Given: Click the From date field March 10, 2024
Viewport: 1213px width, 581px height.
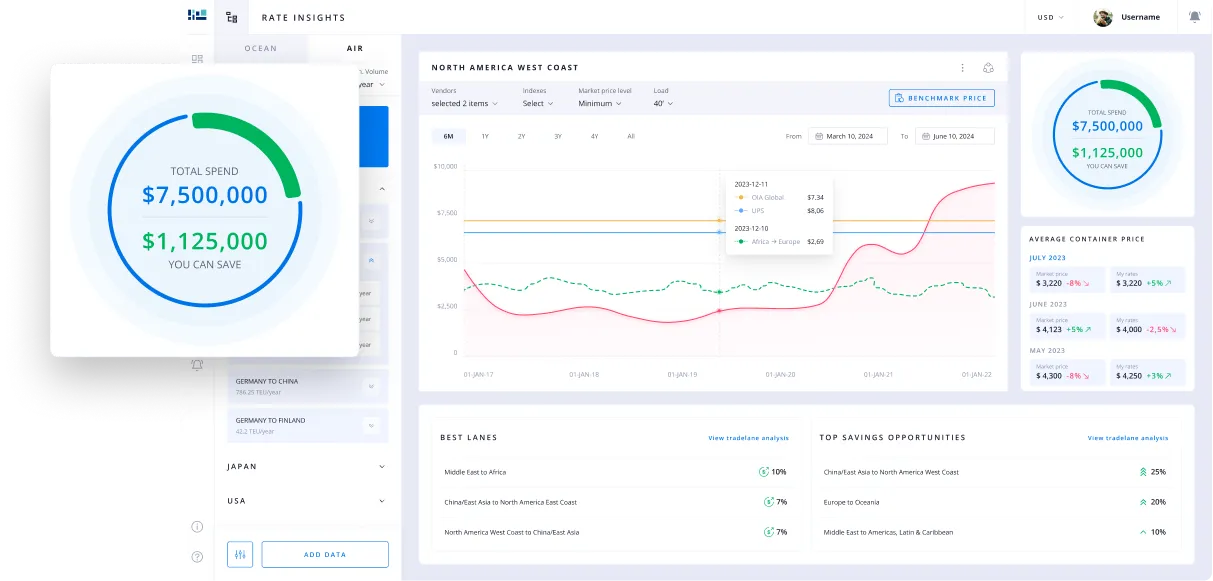Looking at the screenshot, I should point(848,136).
